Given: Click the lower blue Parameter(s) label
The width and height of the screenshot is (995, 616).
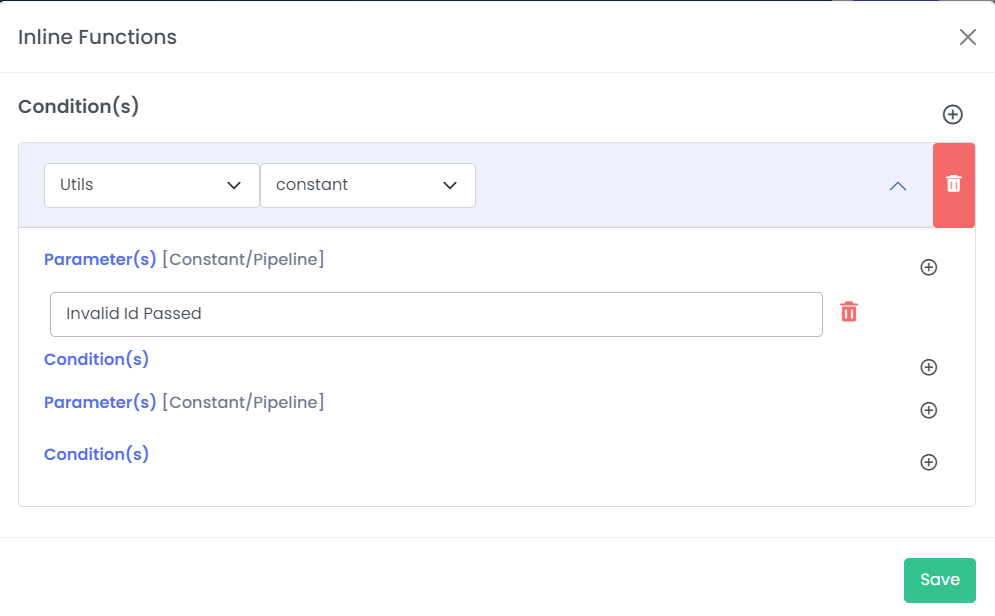Looking at the screenshot, I should (x=100, y=402).
